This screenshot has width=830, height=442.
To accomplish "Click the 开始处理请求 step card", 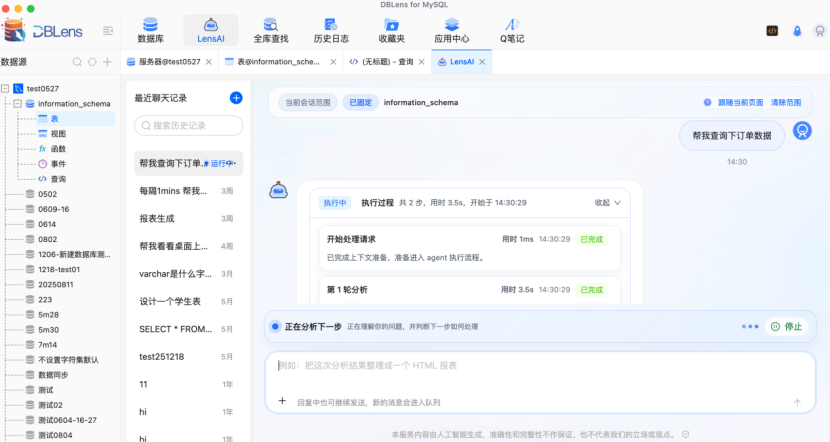I will click(469, 248).
